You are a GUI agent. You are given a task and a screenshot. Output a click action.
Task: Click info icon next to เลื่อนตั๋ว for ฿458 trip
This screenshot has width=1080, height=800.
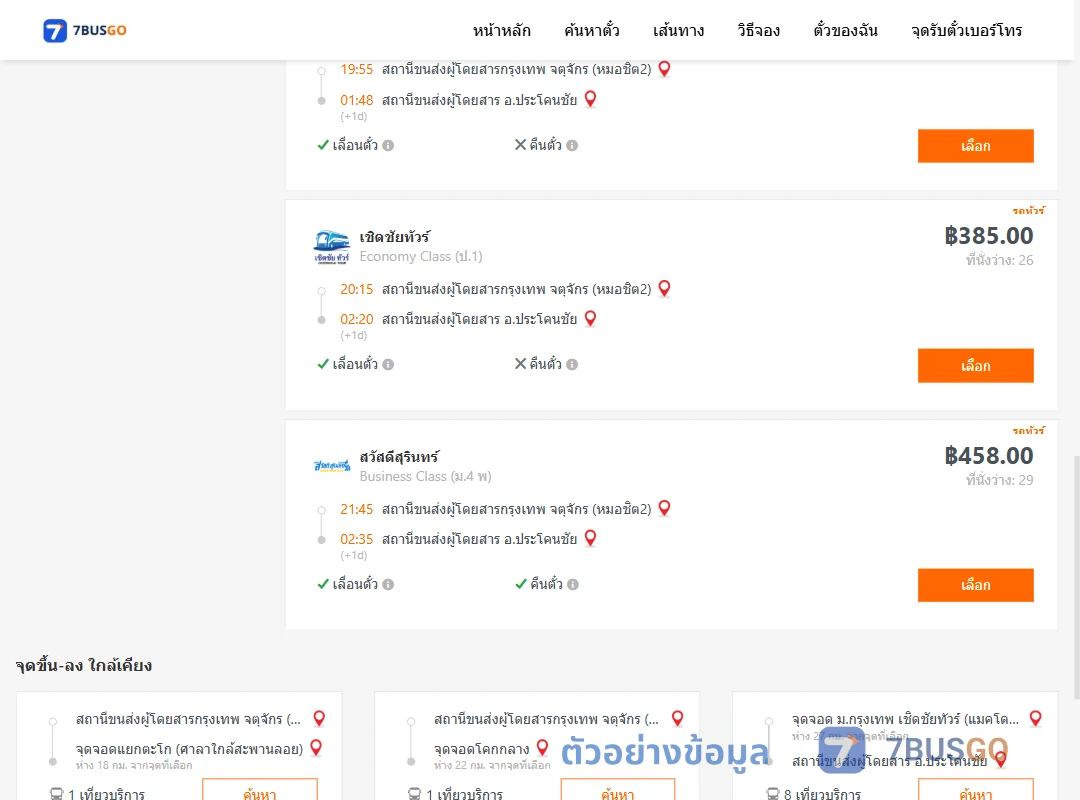pyautogui.click(x=388, y=584)
